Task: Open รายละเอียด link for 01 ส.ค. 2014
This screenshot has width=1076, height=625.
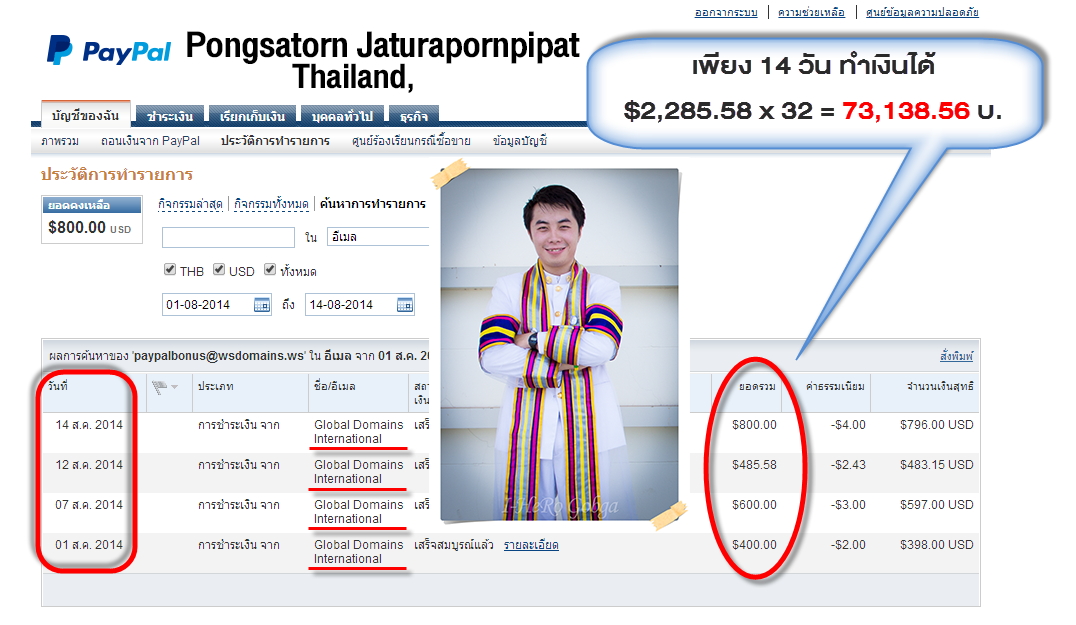Action: coord(531,545)
